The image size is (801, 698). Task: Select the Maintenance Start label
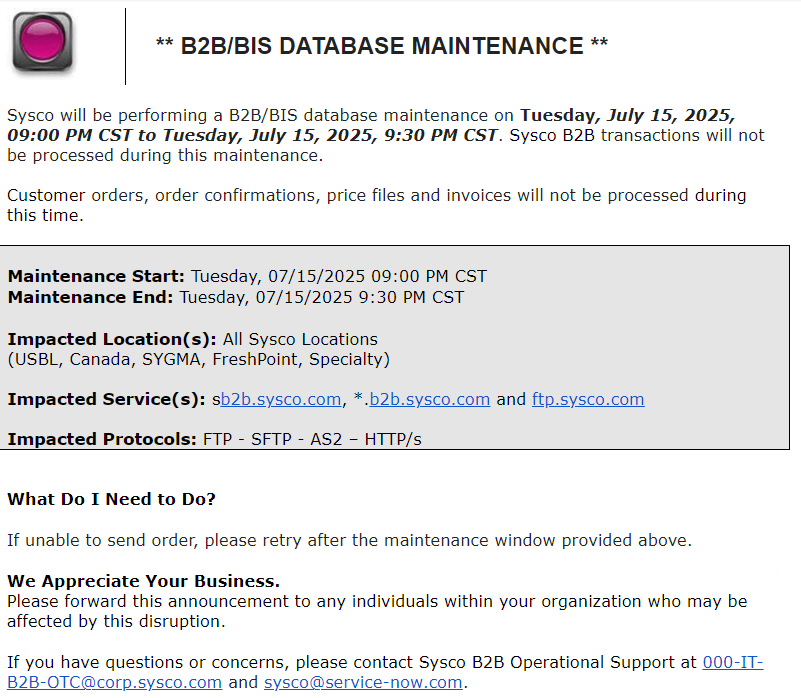click(96, 276)
